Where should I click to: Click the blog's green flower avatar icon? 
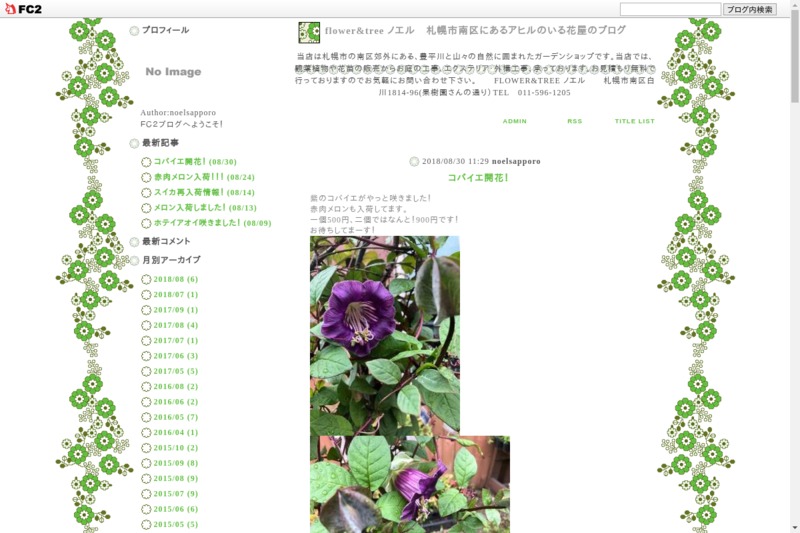tap(309, 32)
